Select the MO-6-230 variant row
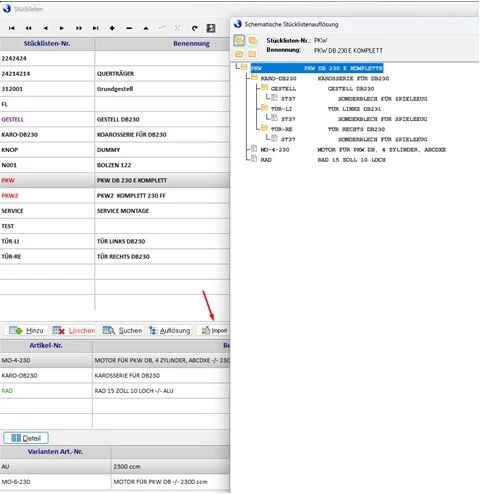 pyautogui.click(x=115, y=482)
